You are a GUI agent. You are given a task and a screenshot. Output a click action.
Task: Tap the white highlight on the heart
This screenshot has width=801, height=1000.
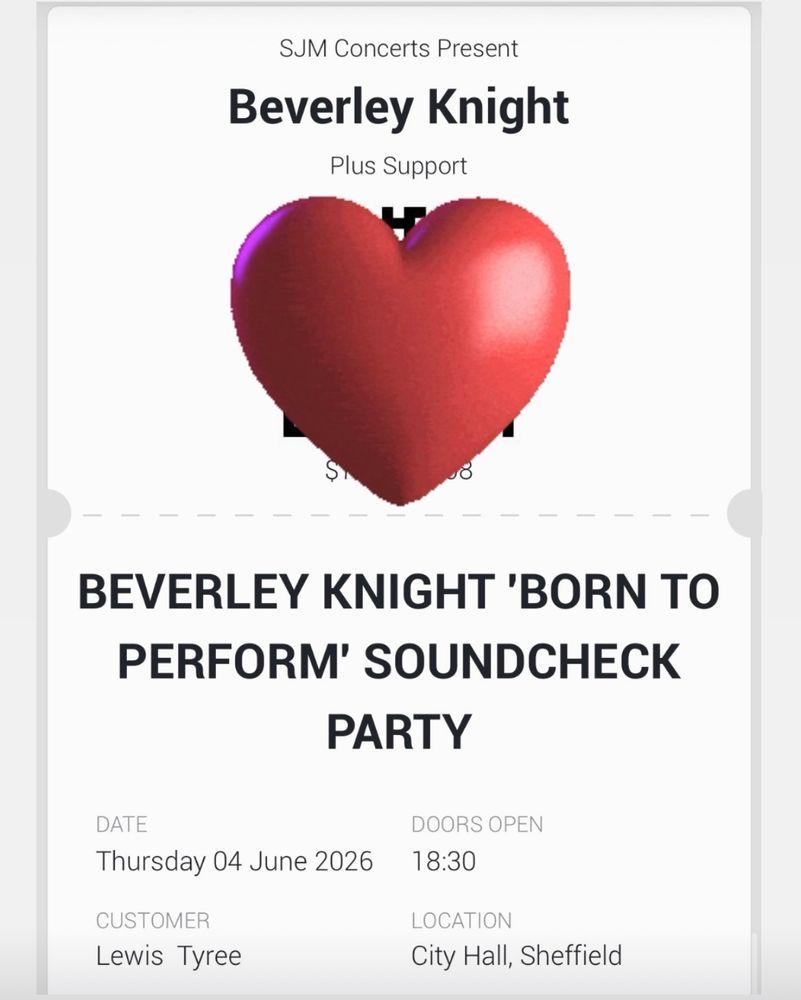point(518,285)
